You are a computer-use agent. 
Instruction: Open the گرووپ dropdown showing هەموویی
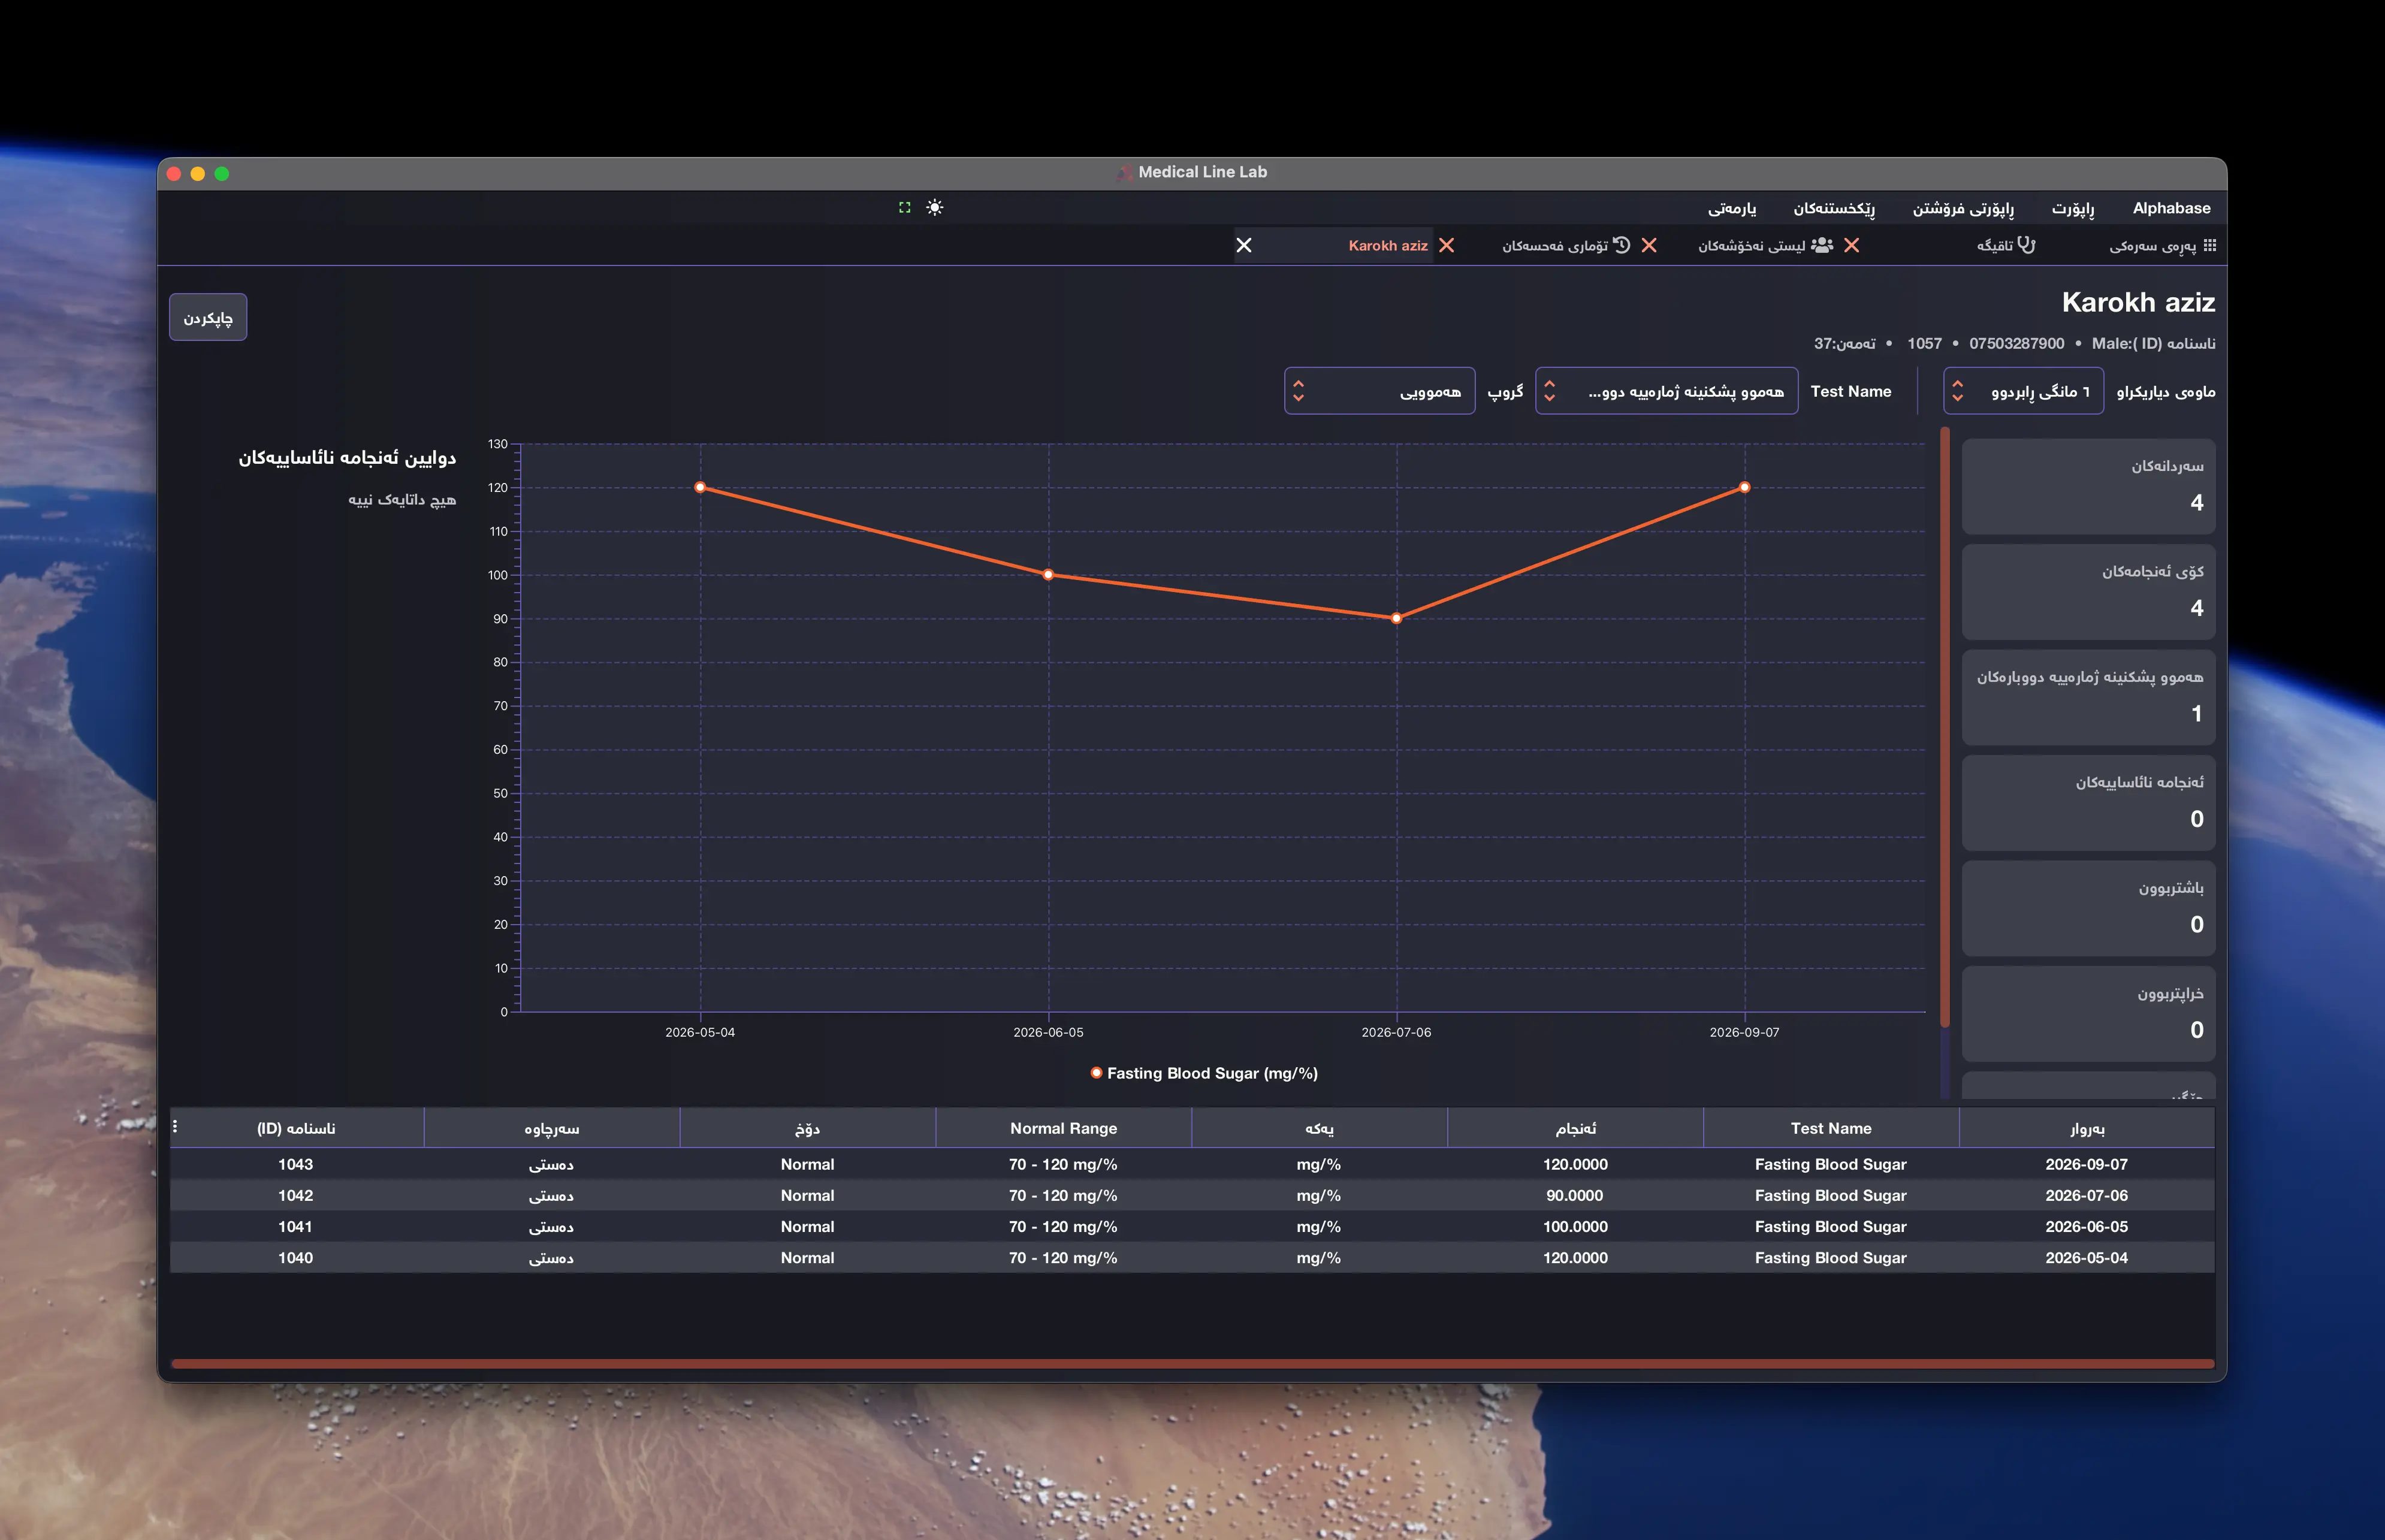pyautogui.click(x=1379, y=391)
